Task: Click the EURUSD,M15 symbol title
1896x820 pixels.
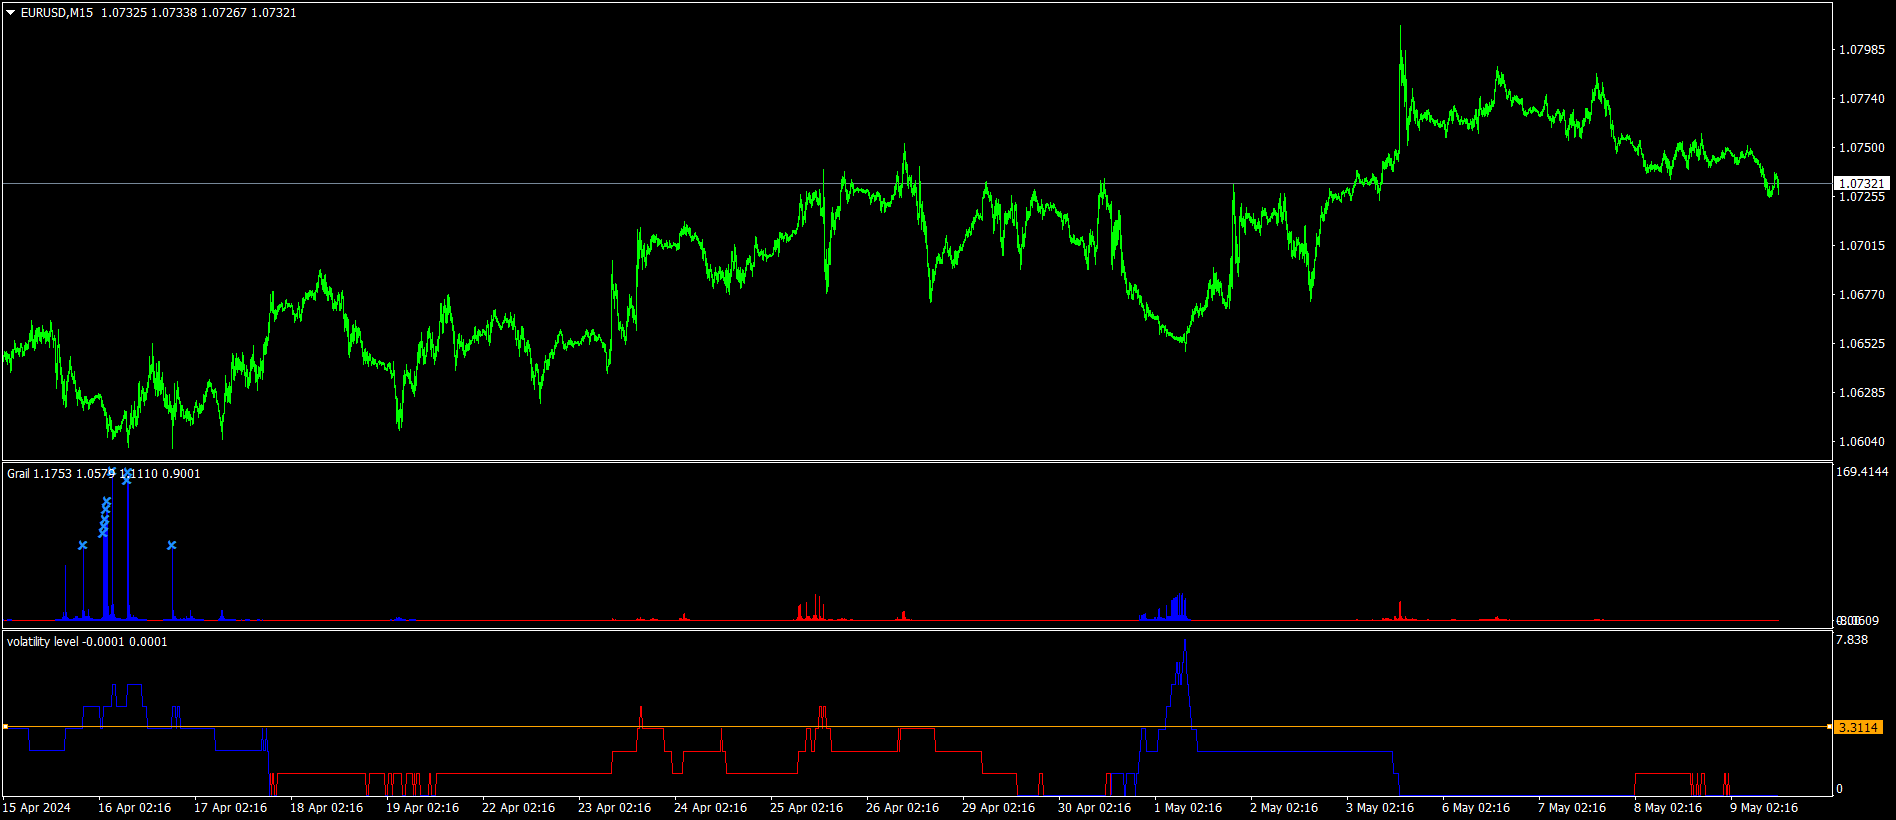Action: coord(57,13)
